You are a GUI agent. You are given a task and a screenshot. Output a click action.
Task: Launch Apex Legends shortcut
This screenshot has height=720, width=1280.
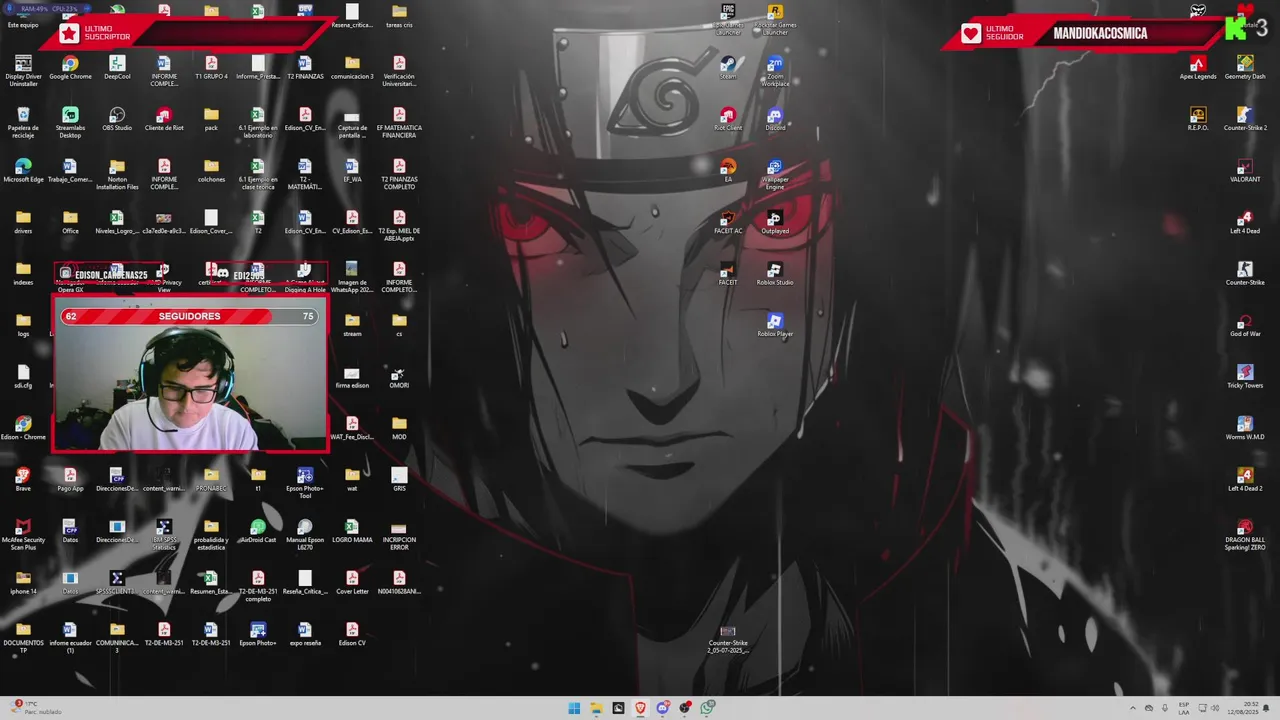point(1198,68)
